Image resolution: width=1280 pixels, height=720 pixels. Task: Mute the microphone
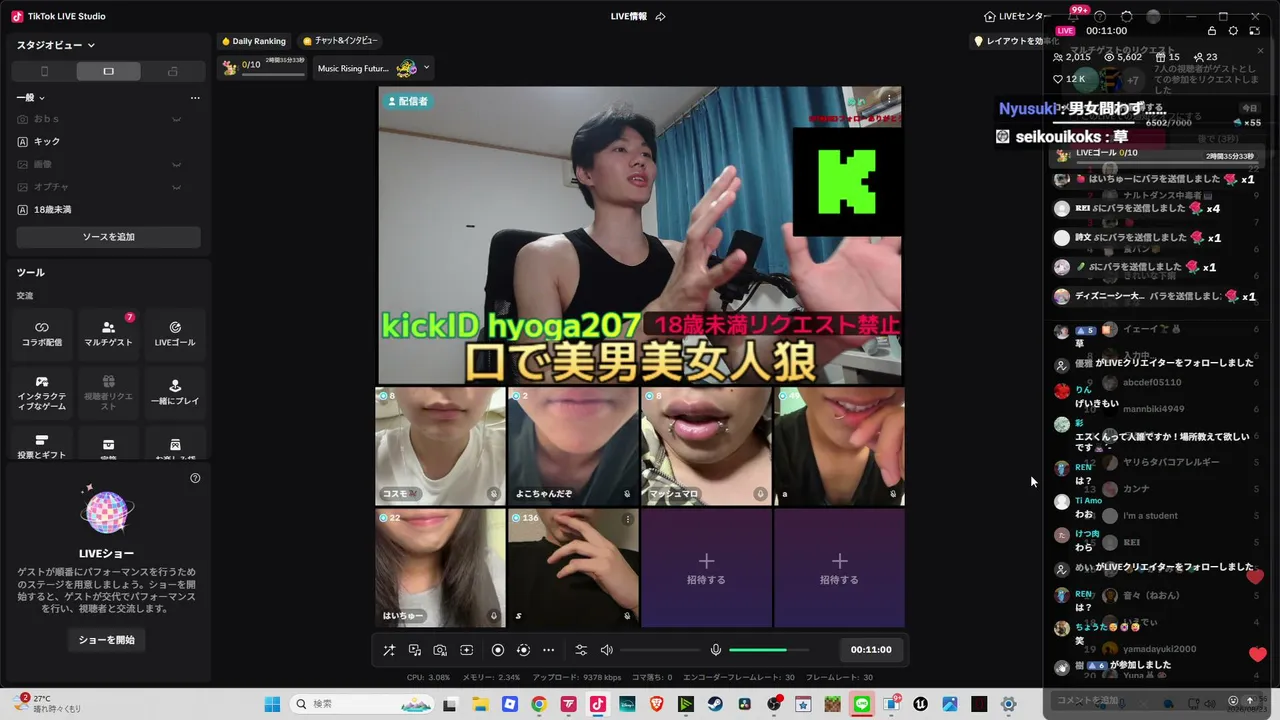click(716, 650)
